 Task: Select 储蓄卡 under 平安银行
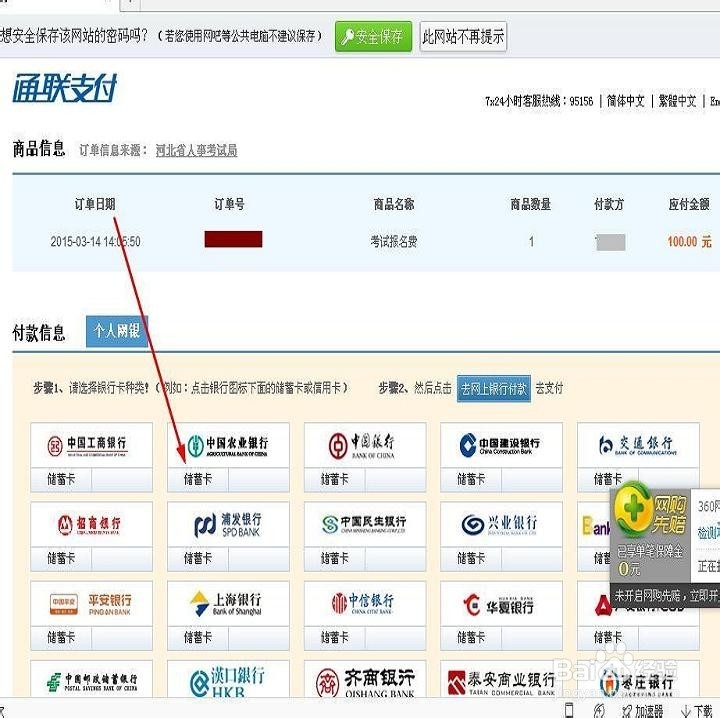(61, 638)
